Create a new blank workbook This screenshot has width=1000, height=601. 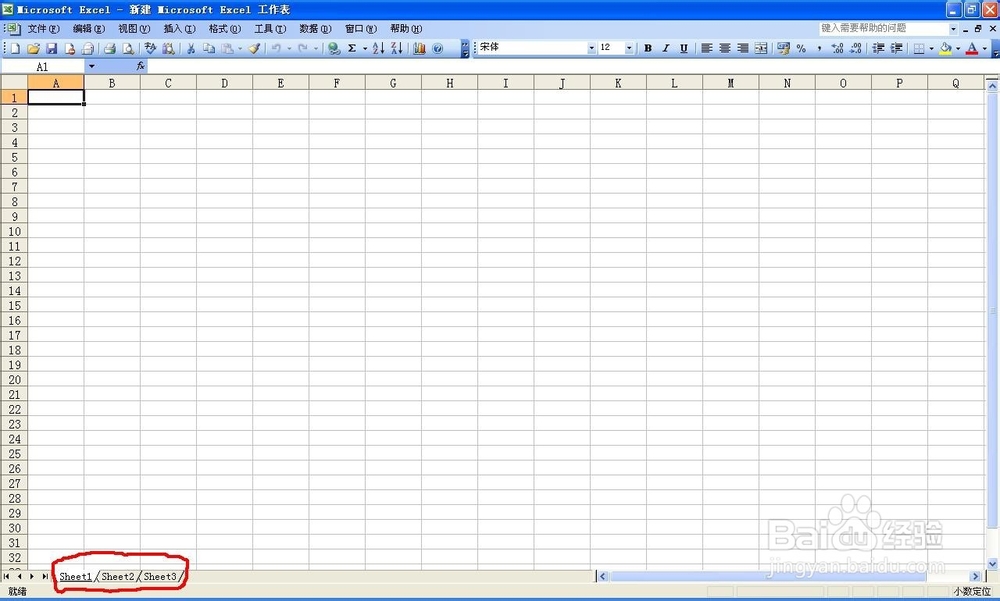(x=15, y=48)
